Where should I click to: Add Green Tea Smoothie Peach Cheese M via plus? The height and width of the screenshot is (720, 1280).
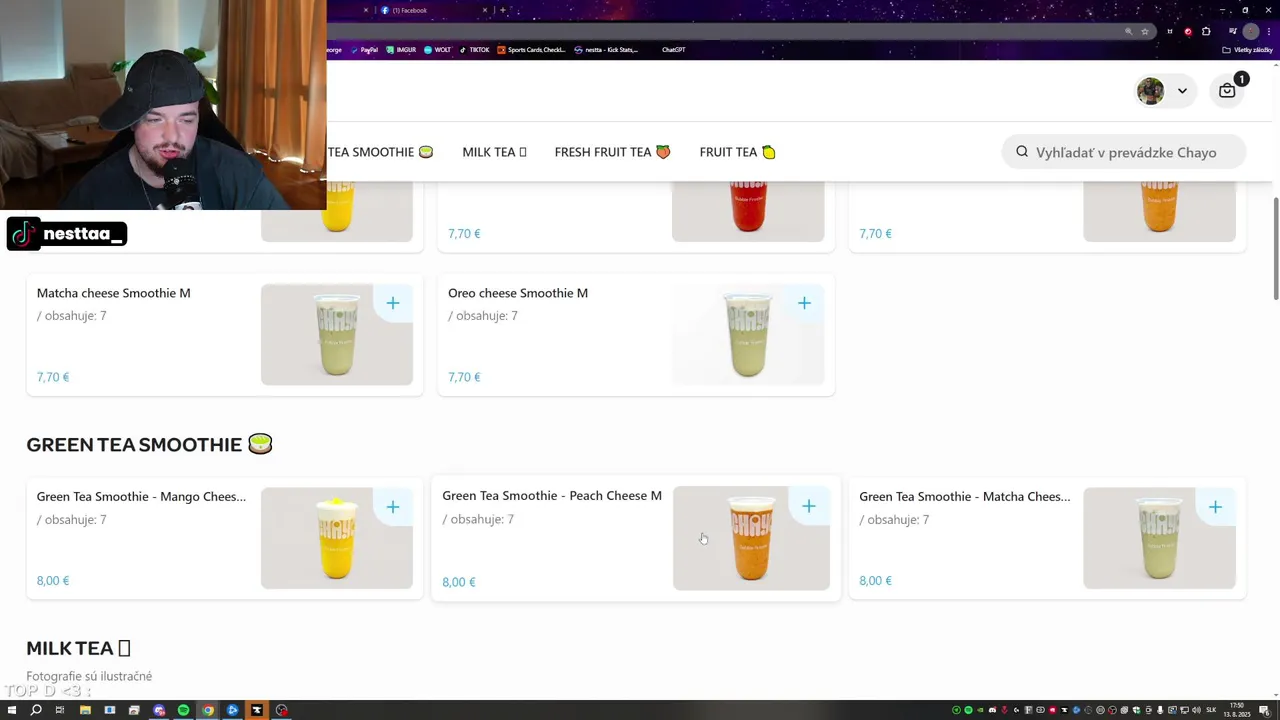[809, 507]
